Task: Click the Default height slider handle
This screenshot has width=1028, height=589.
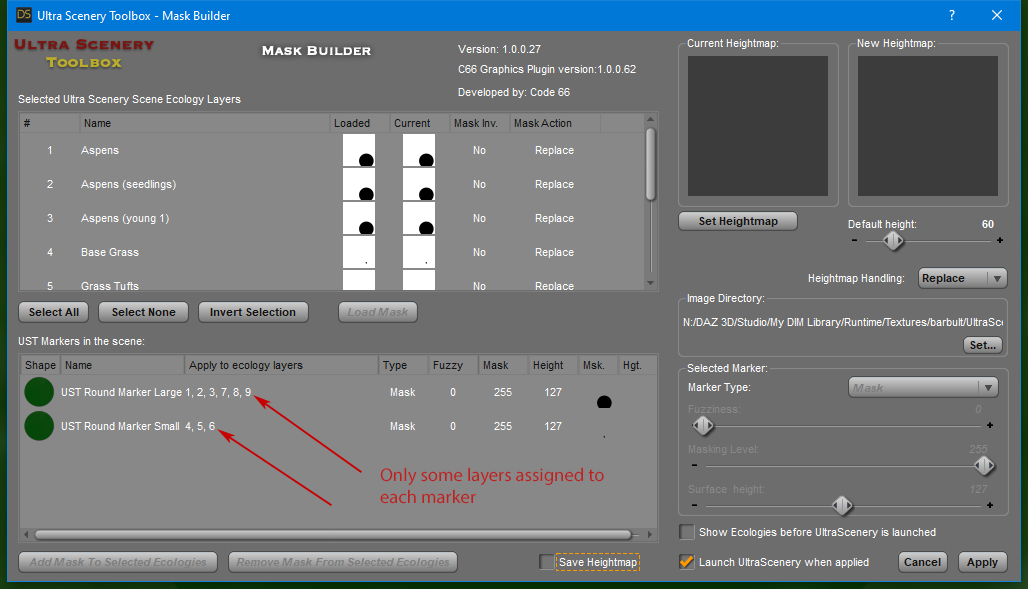Action: pos(892,241)
